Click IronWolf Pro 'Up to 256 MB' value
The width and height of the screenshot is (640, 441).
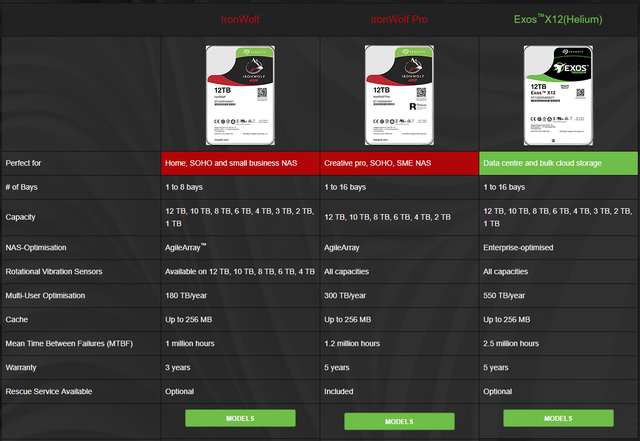(348, 319)
